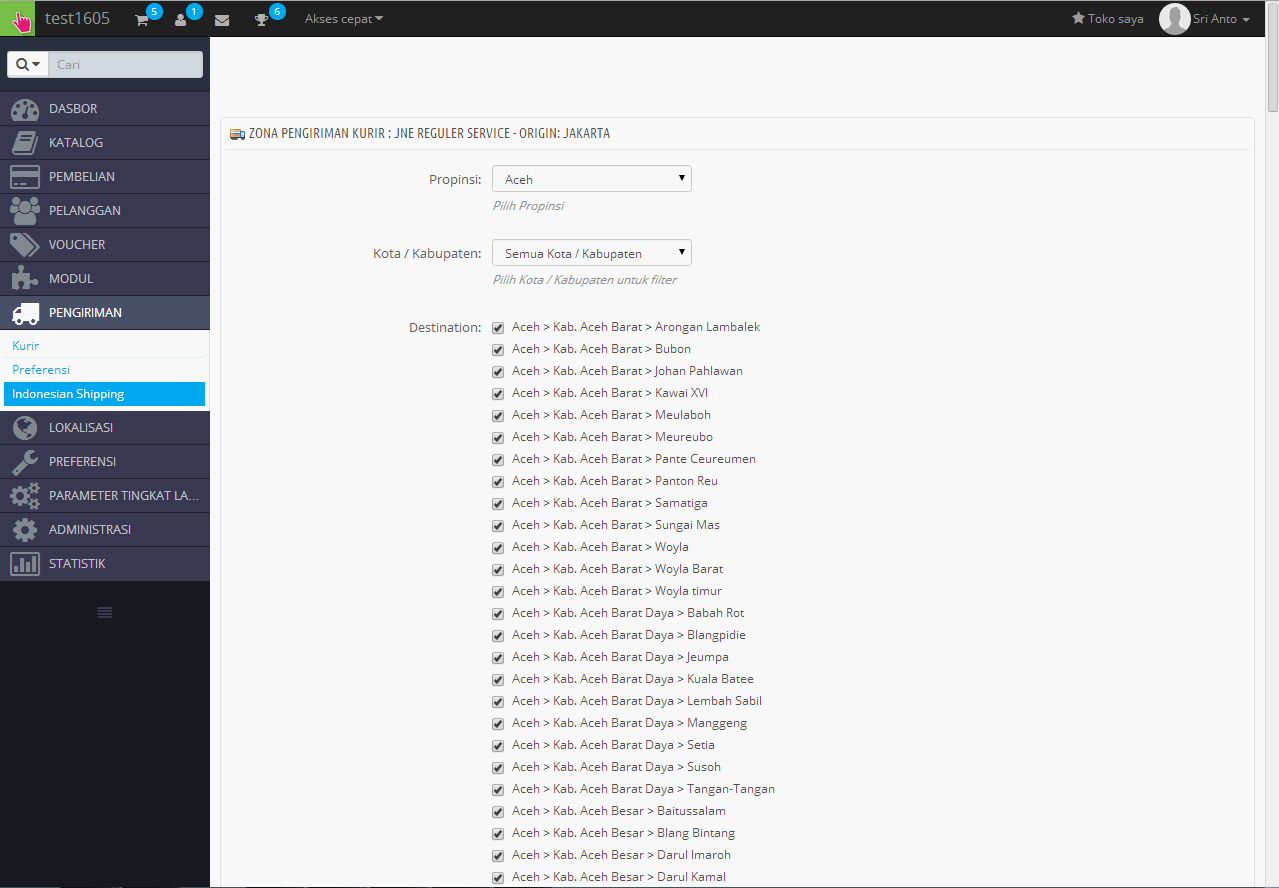Toggle the Johan Pahlawan destination checkbox

click(x=498, y=372)
